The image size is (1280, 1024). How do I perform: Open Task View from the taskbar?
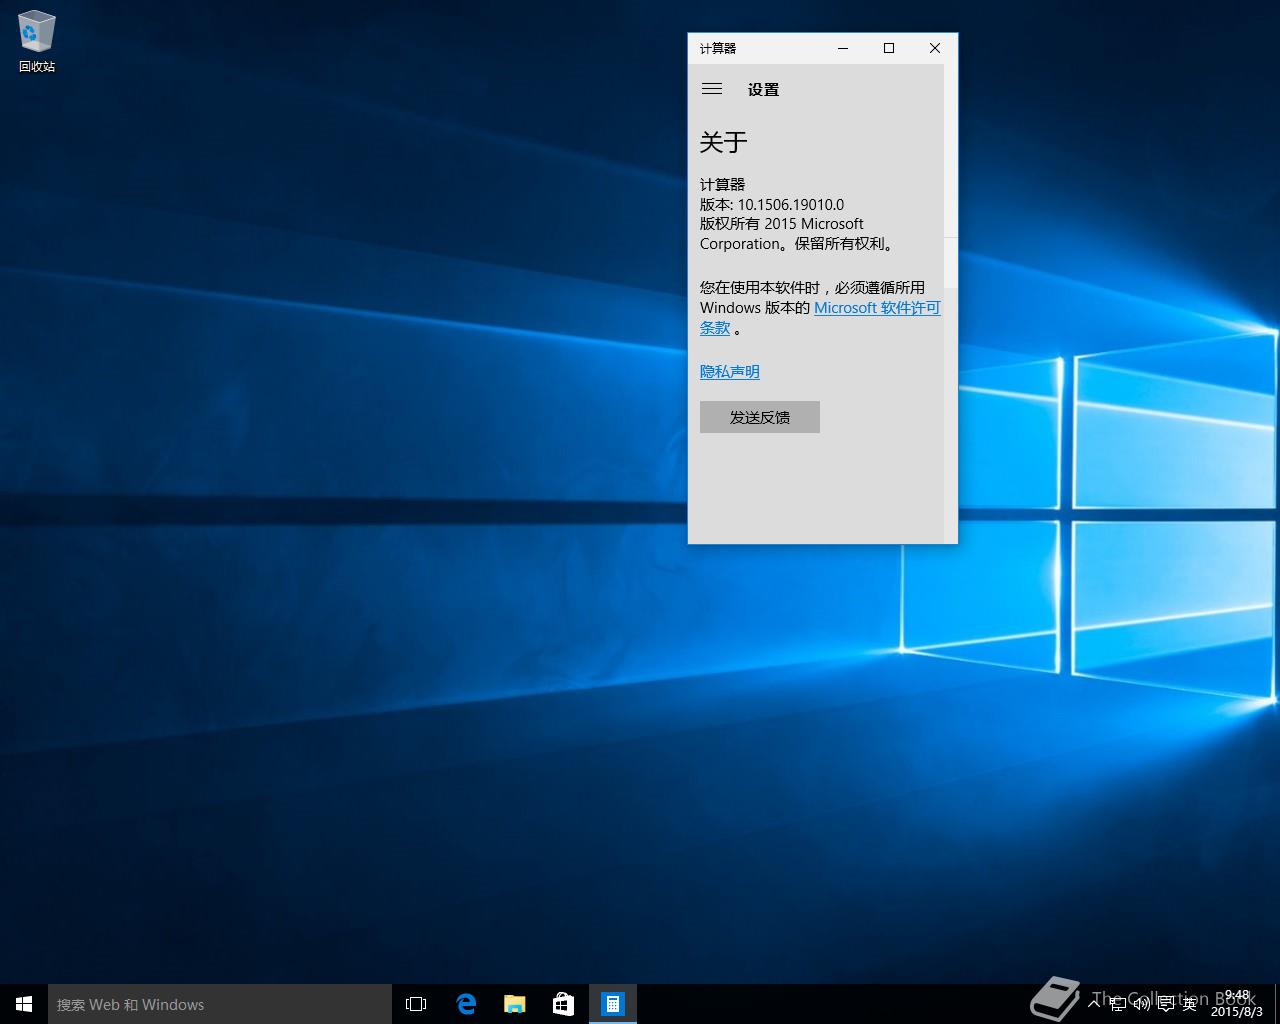coord(416,1004)
